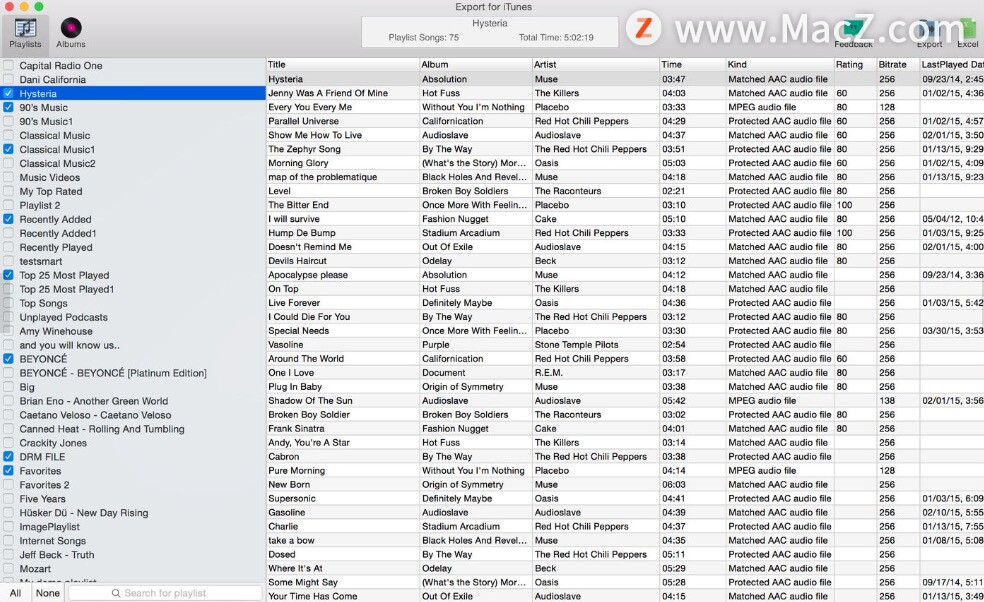Viewport: 984px width, 602px height.
Task: Select song Shadow Of The Sun
Action: (310, 400)
